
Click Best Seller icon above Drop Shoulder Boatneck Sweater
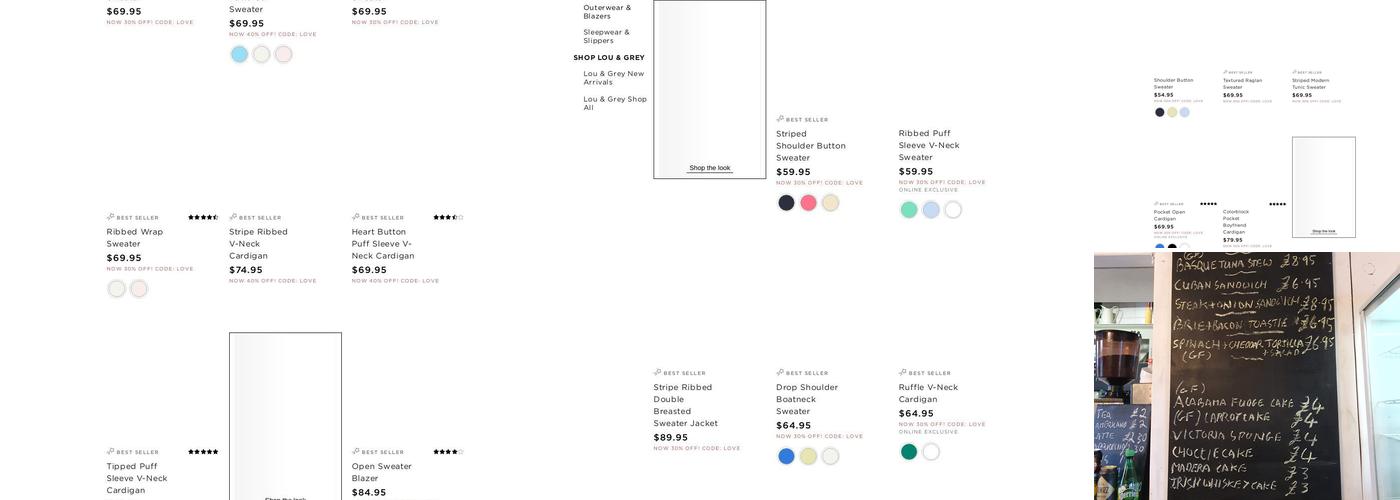click(x=780, y=373)
